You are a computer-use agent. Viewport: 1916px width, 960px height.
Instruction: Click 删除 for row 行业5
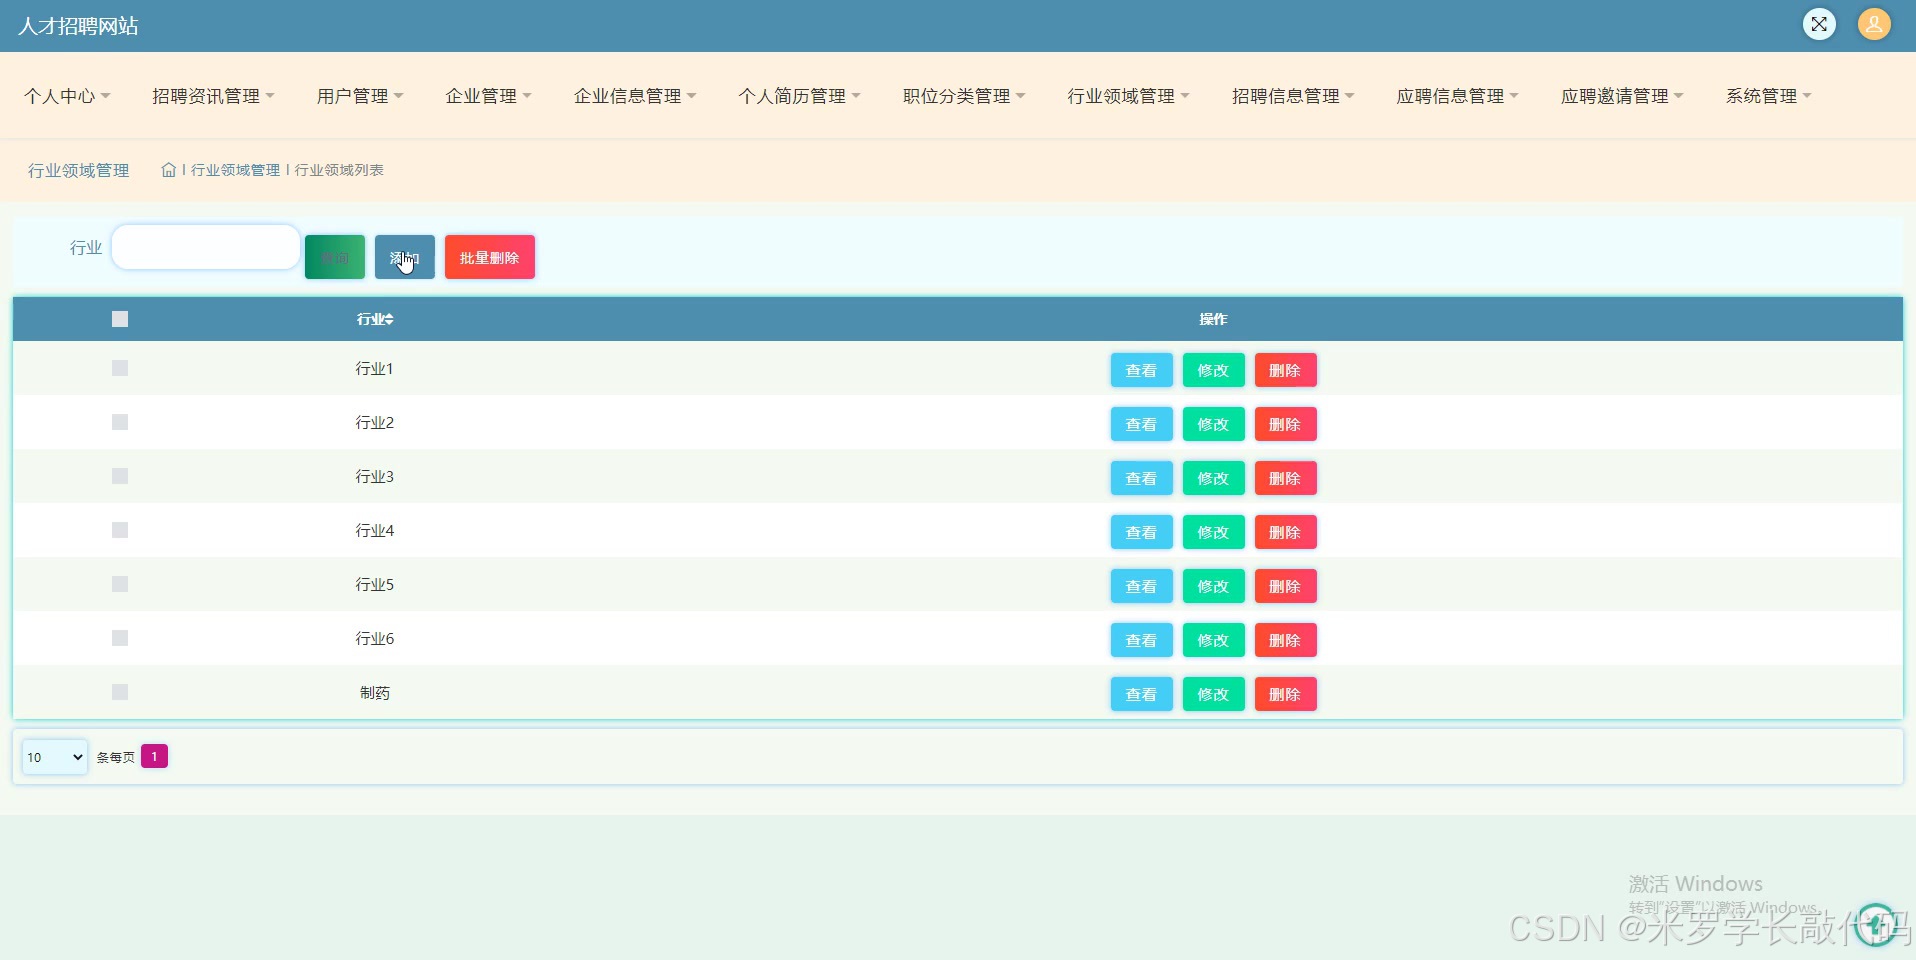point(1285,586)
